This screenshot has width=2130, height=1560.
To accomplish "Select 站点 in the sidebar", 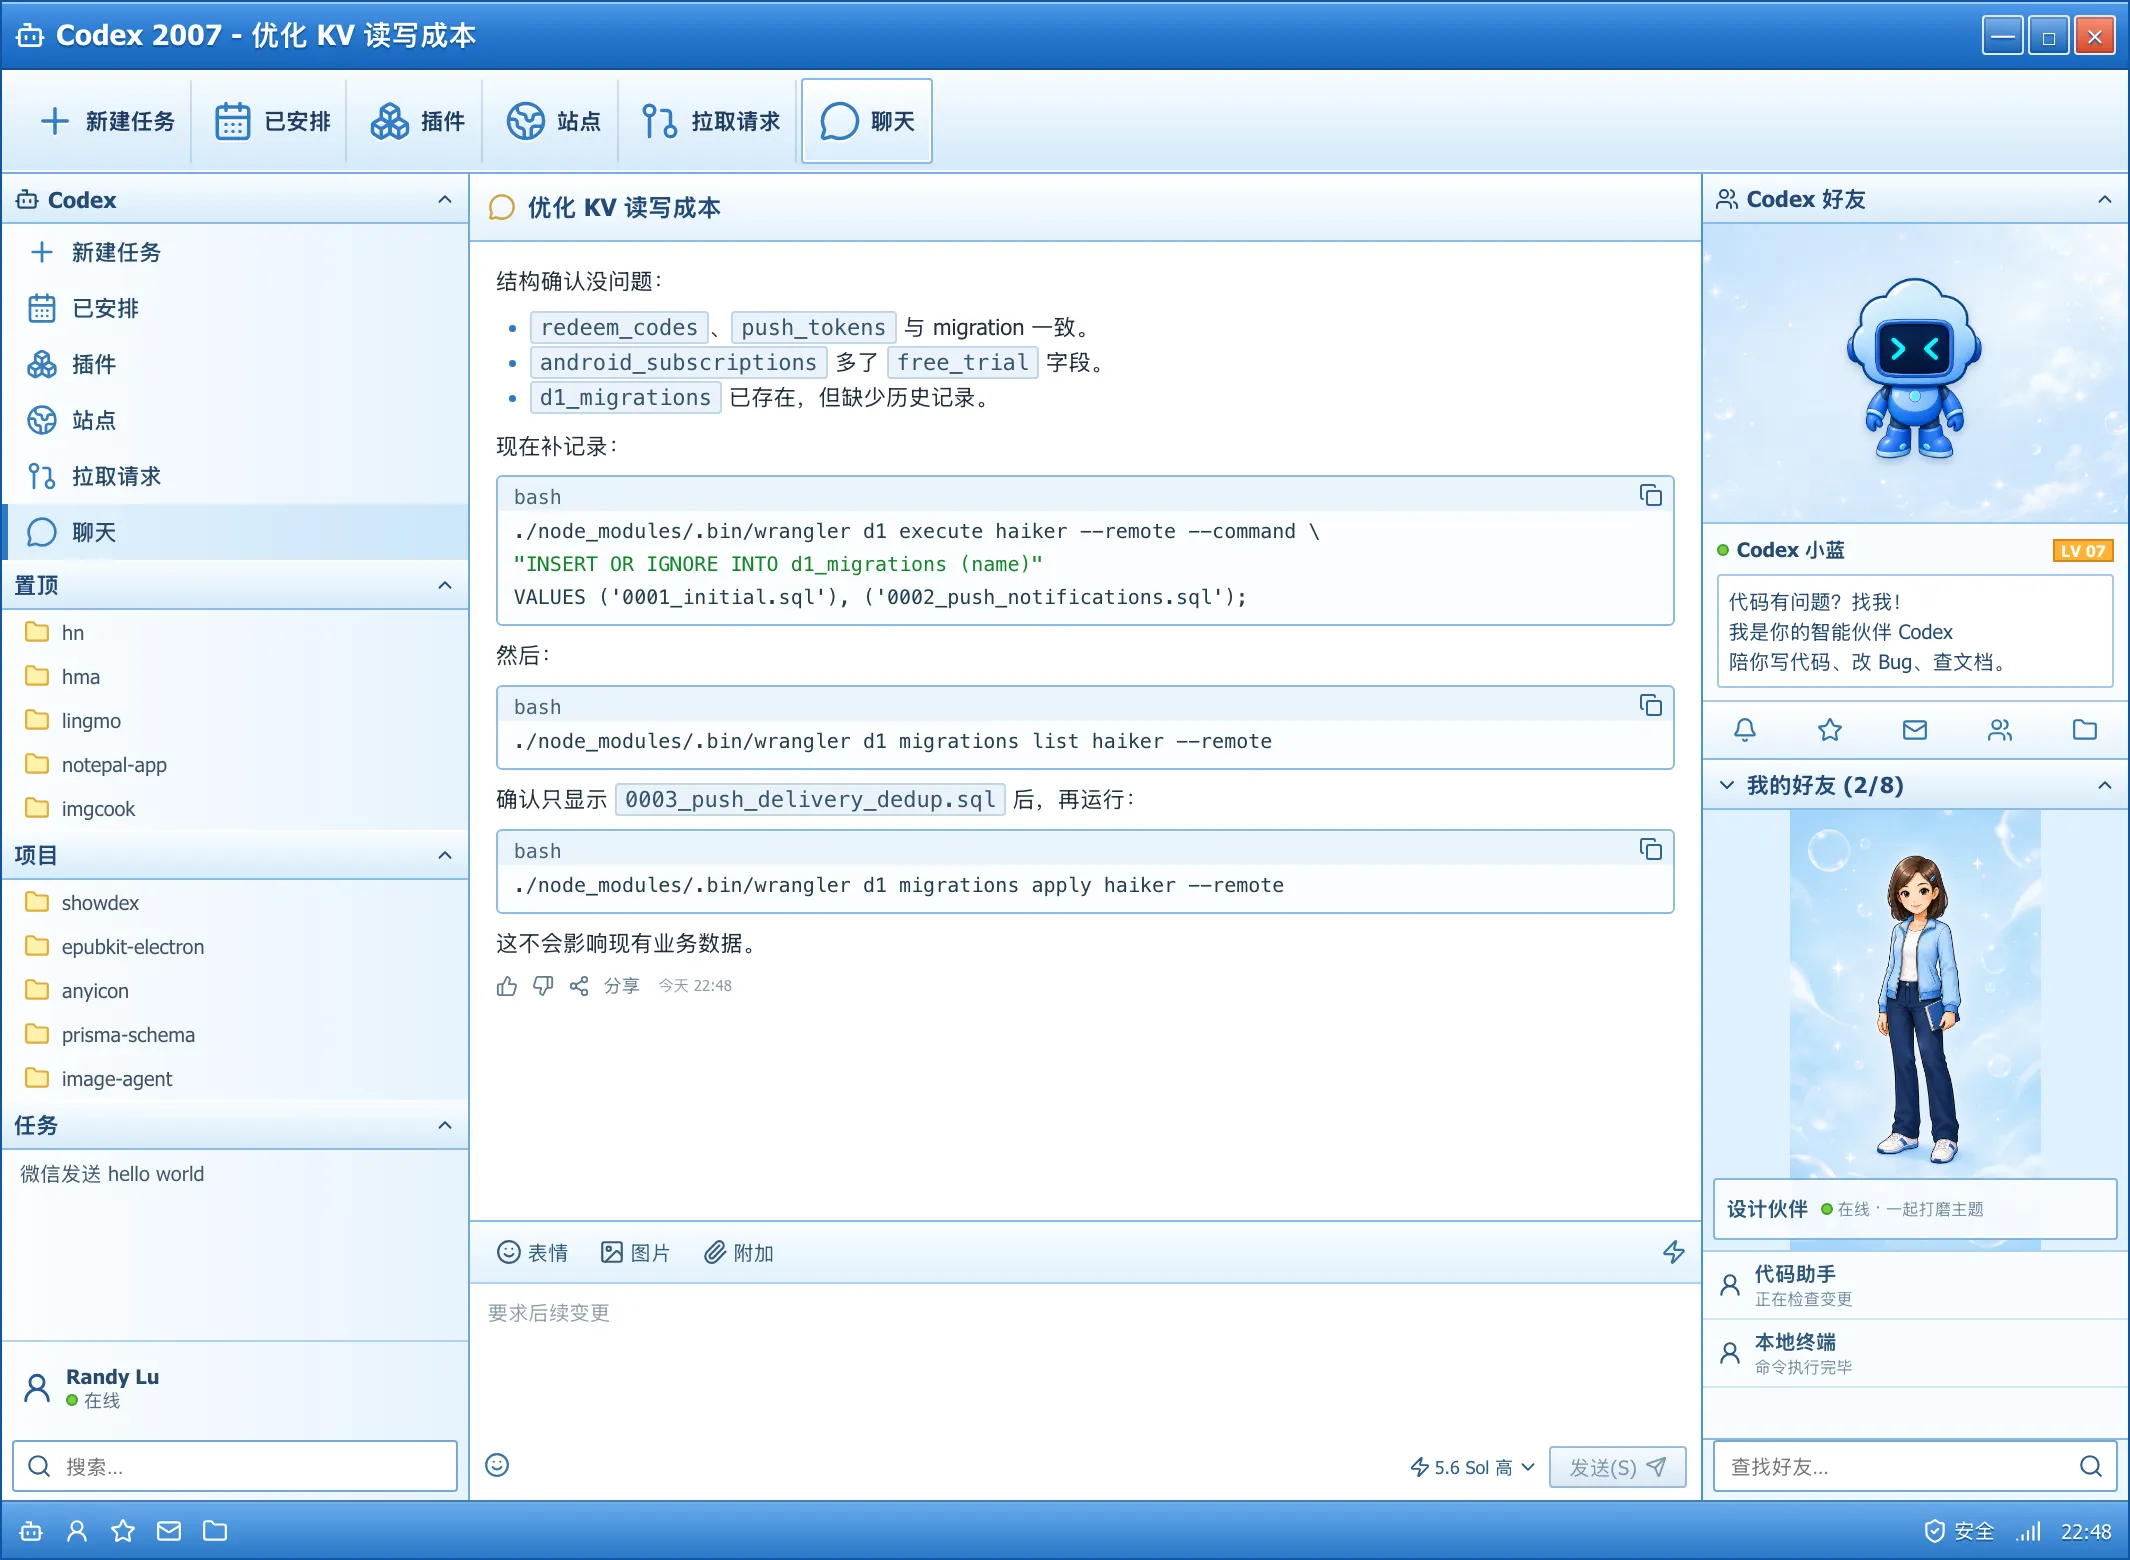I will tap(235, 420).
